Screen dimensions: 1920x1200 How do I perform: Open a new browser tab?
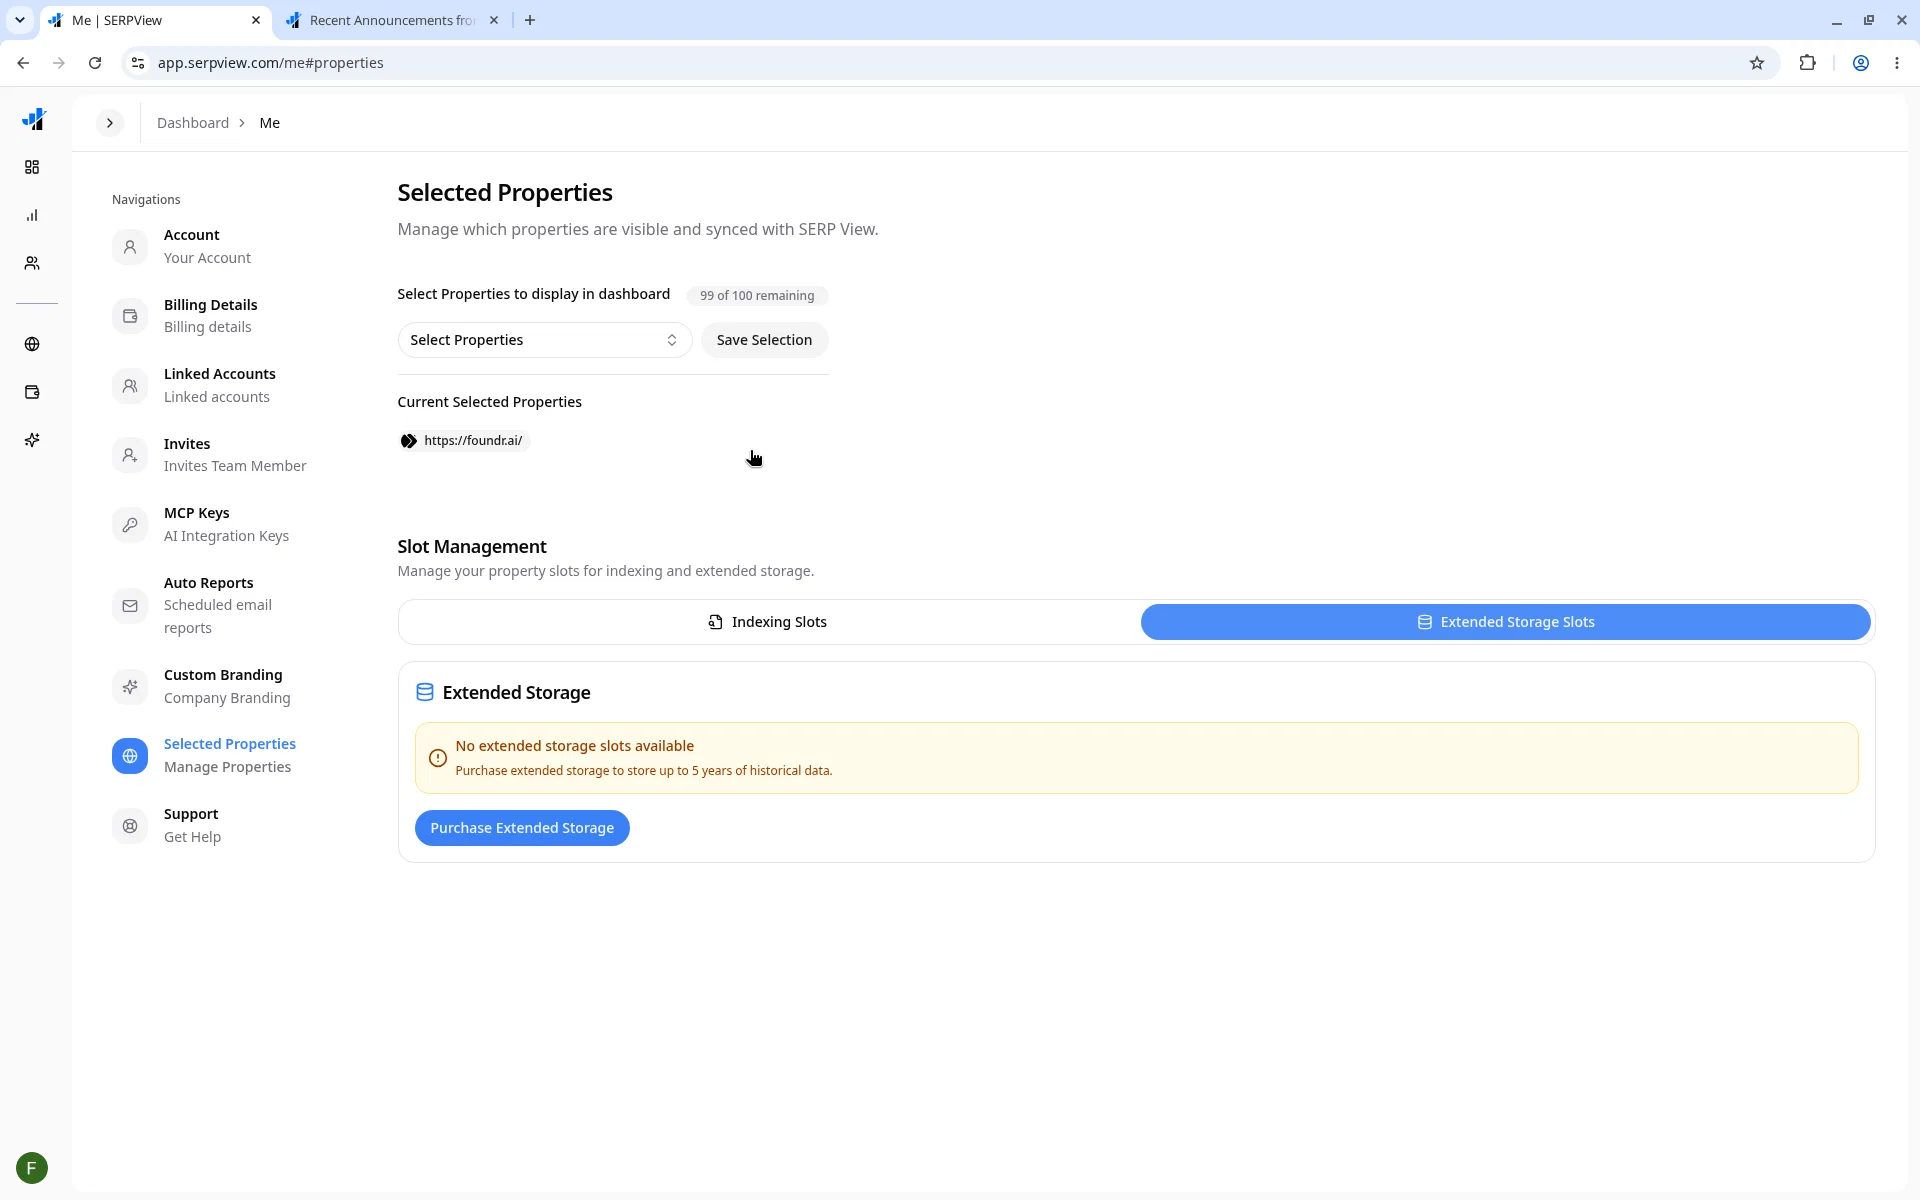click(x=530, y=20)
